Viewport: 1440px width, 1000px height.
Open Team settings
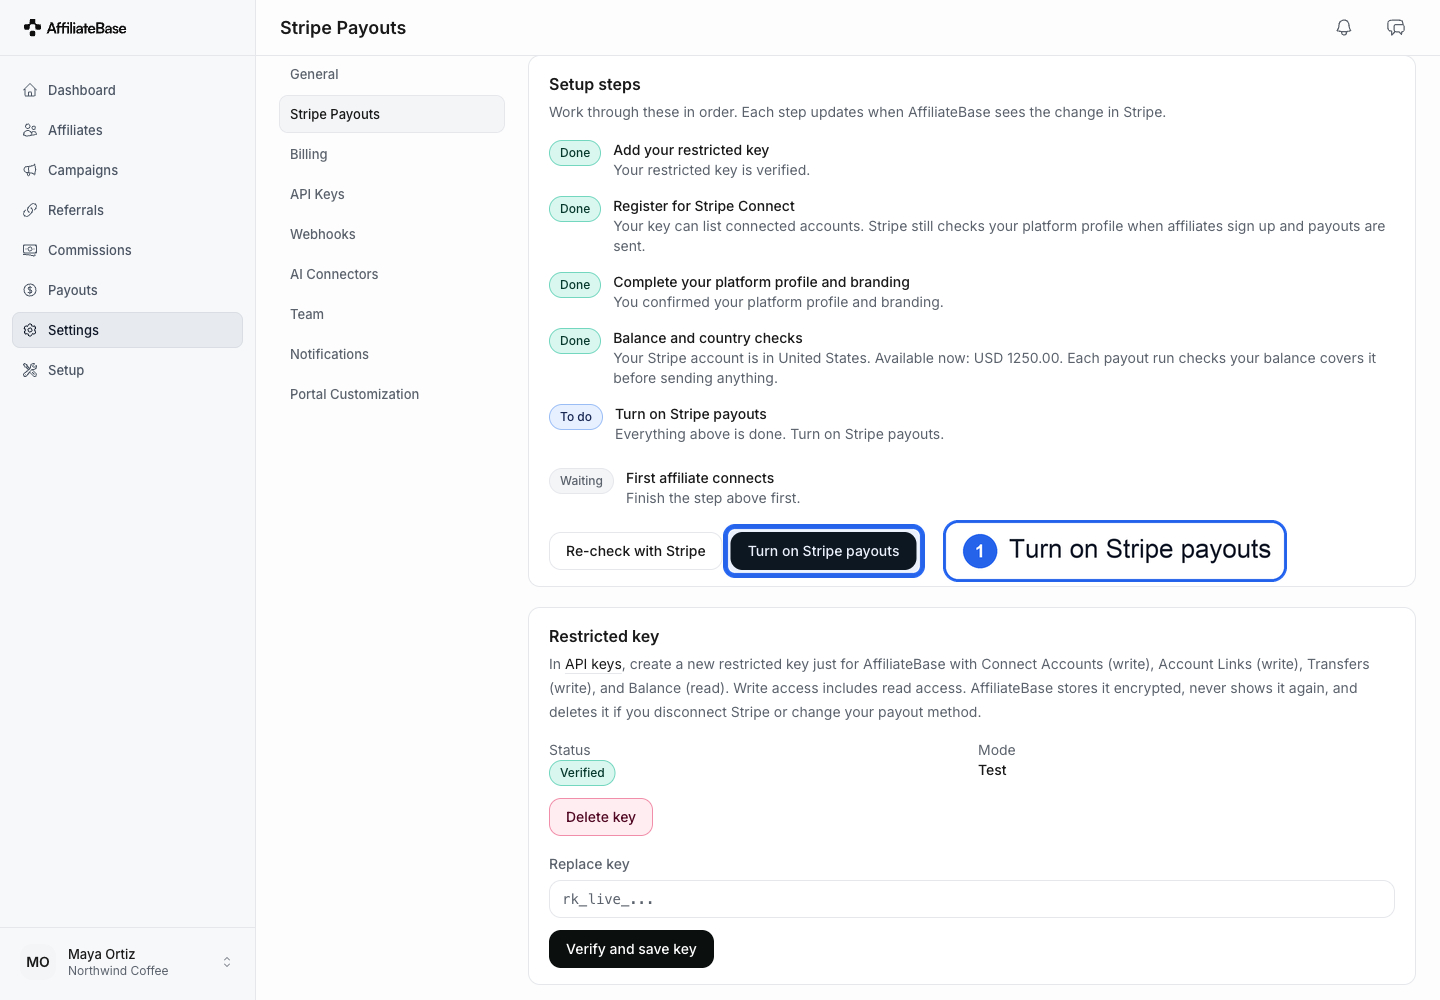click(x=392, y=314)
